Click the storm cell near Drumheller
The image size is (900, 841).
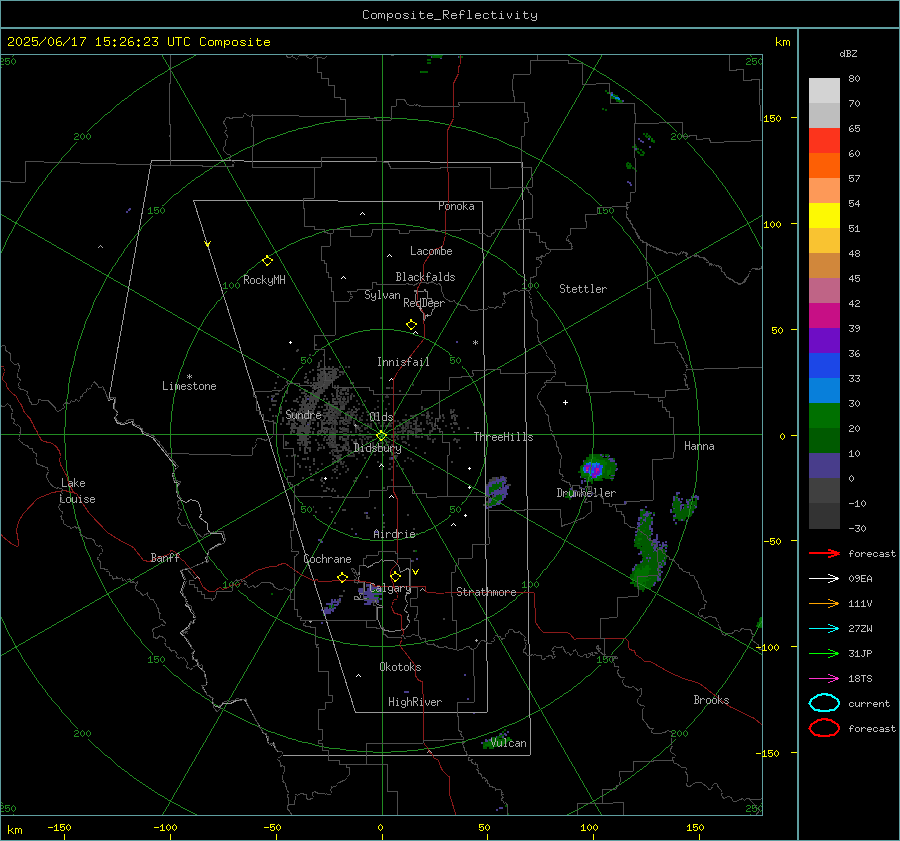coord(597,468)
